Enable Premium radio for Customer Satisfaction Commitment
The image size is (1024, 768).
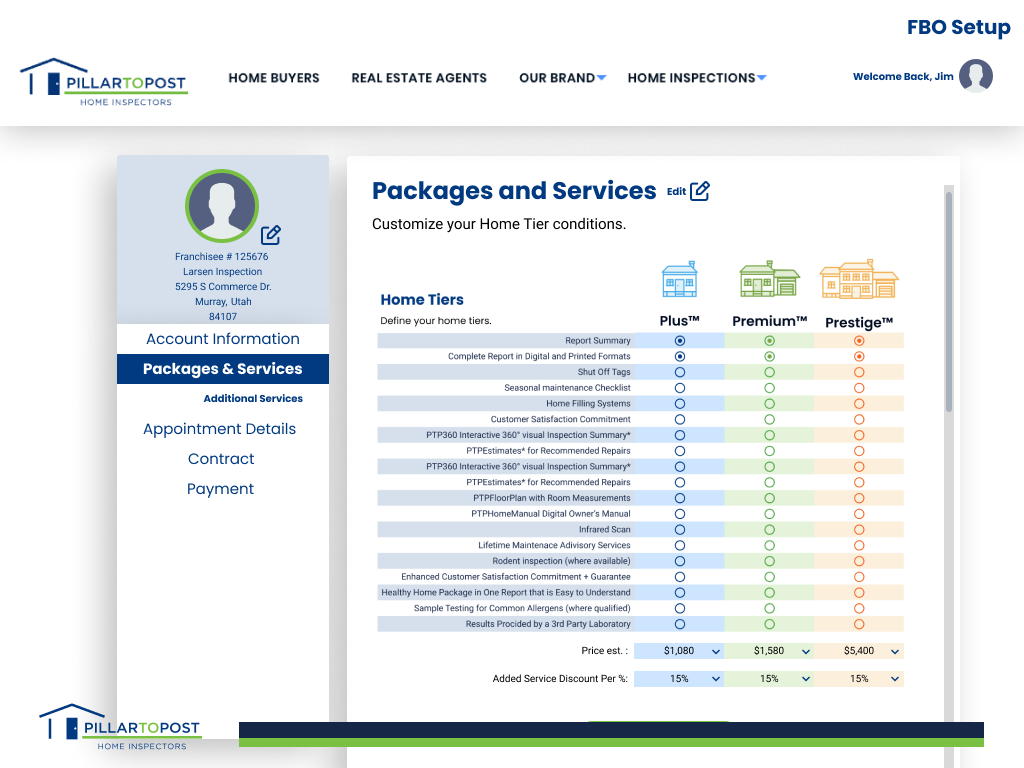[x=769, y=419]
